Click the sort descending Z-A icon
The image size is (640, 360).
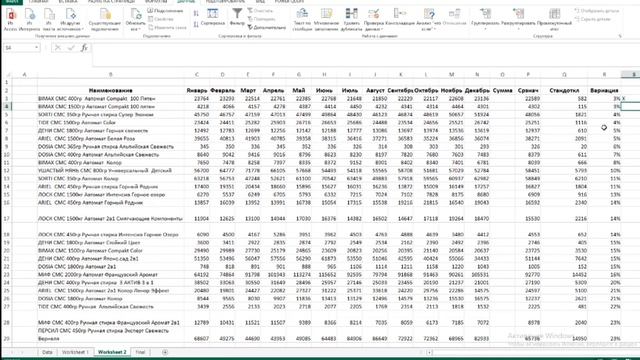196,24
